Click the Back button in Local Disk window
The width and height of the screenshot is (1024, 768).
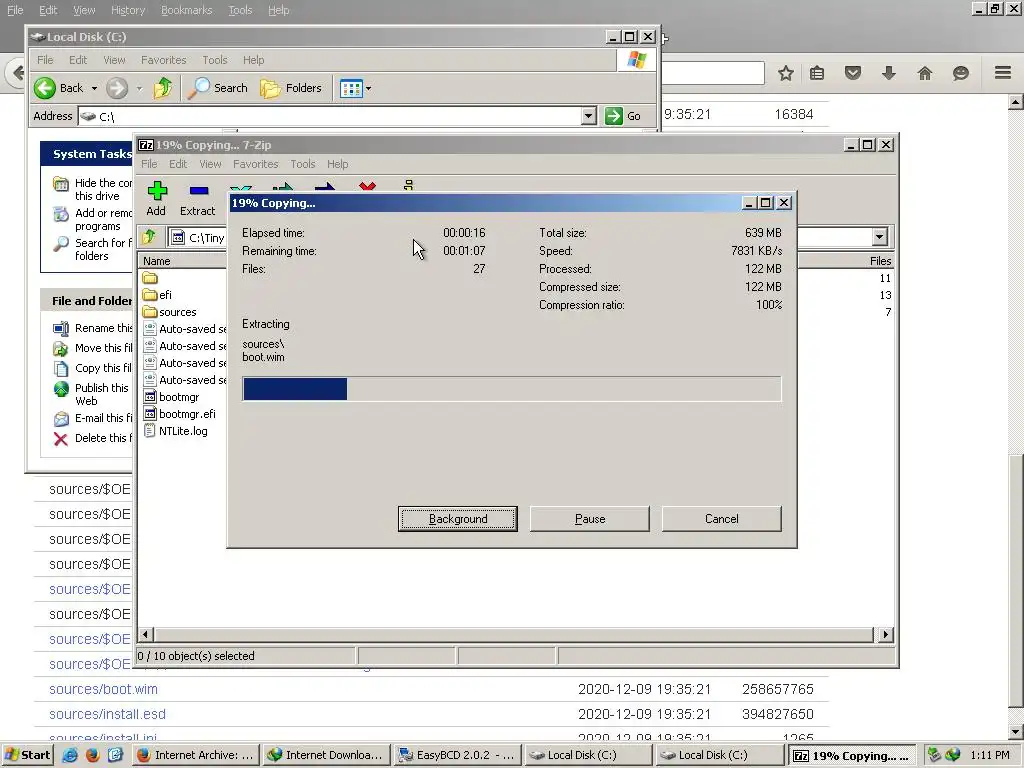point(59,88)
